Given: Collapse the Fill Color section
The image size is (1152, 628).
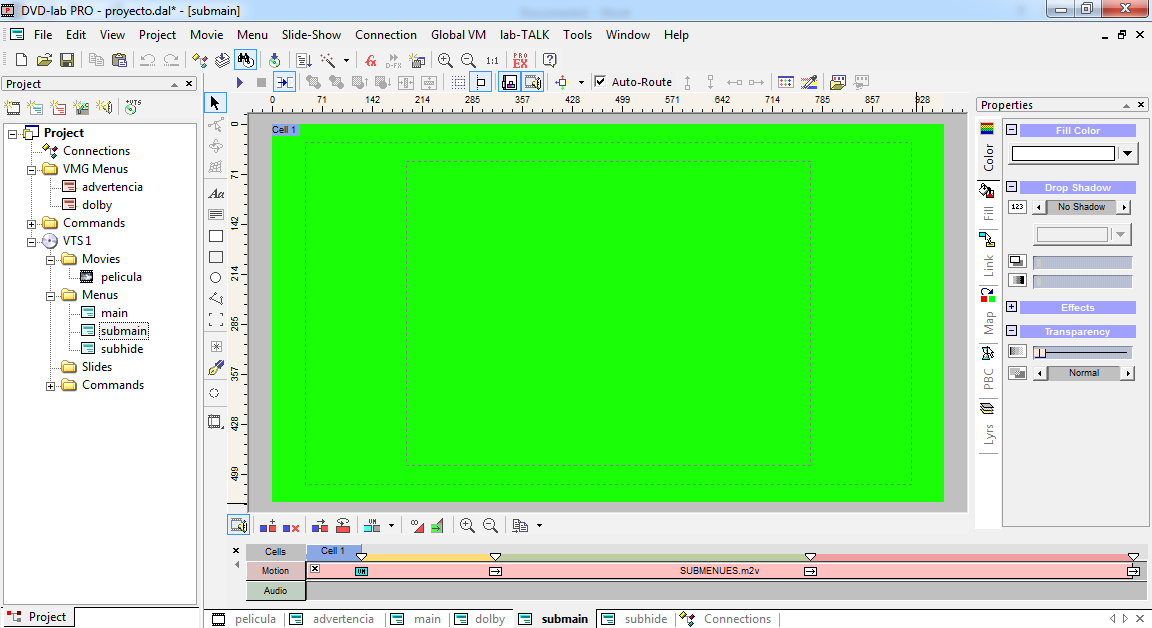Looking at the screenshot, I should pyautogui.click(x=1011, y=130).
